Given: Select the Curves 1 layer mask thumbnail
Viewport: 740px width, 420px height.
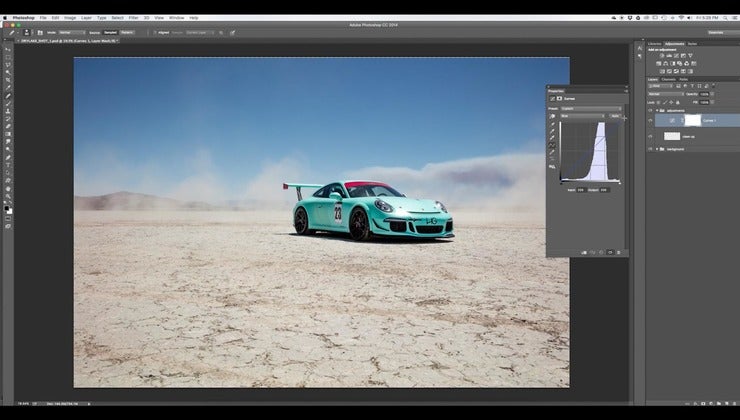Looking at the screenshot, I should point(693,120).
